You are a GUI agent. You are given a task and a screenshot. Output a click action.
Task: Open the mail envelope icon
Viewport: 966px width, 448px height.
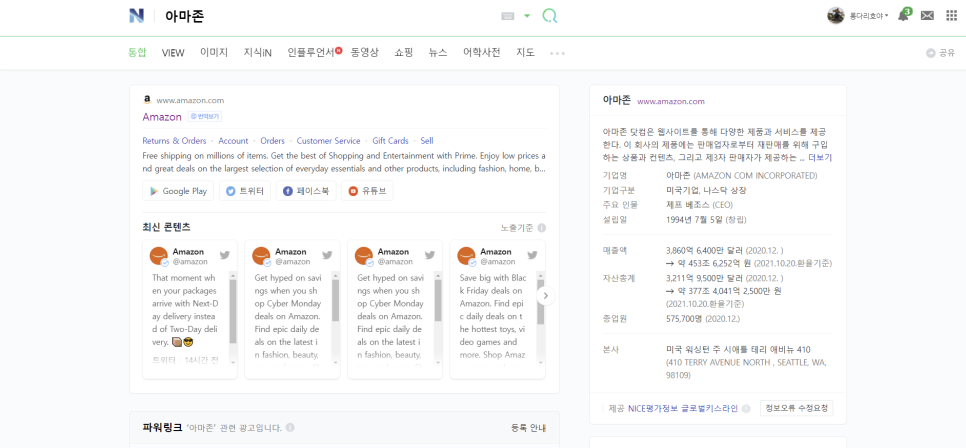click(927, 16)
